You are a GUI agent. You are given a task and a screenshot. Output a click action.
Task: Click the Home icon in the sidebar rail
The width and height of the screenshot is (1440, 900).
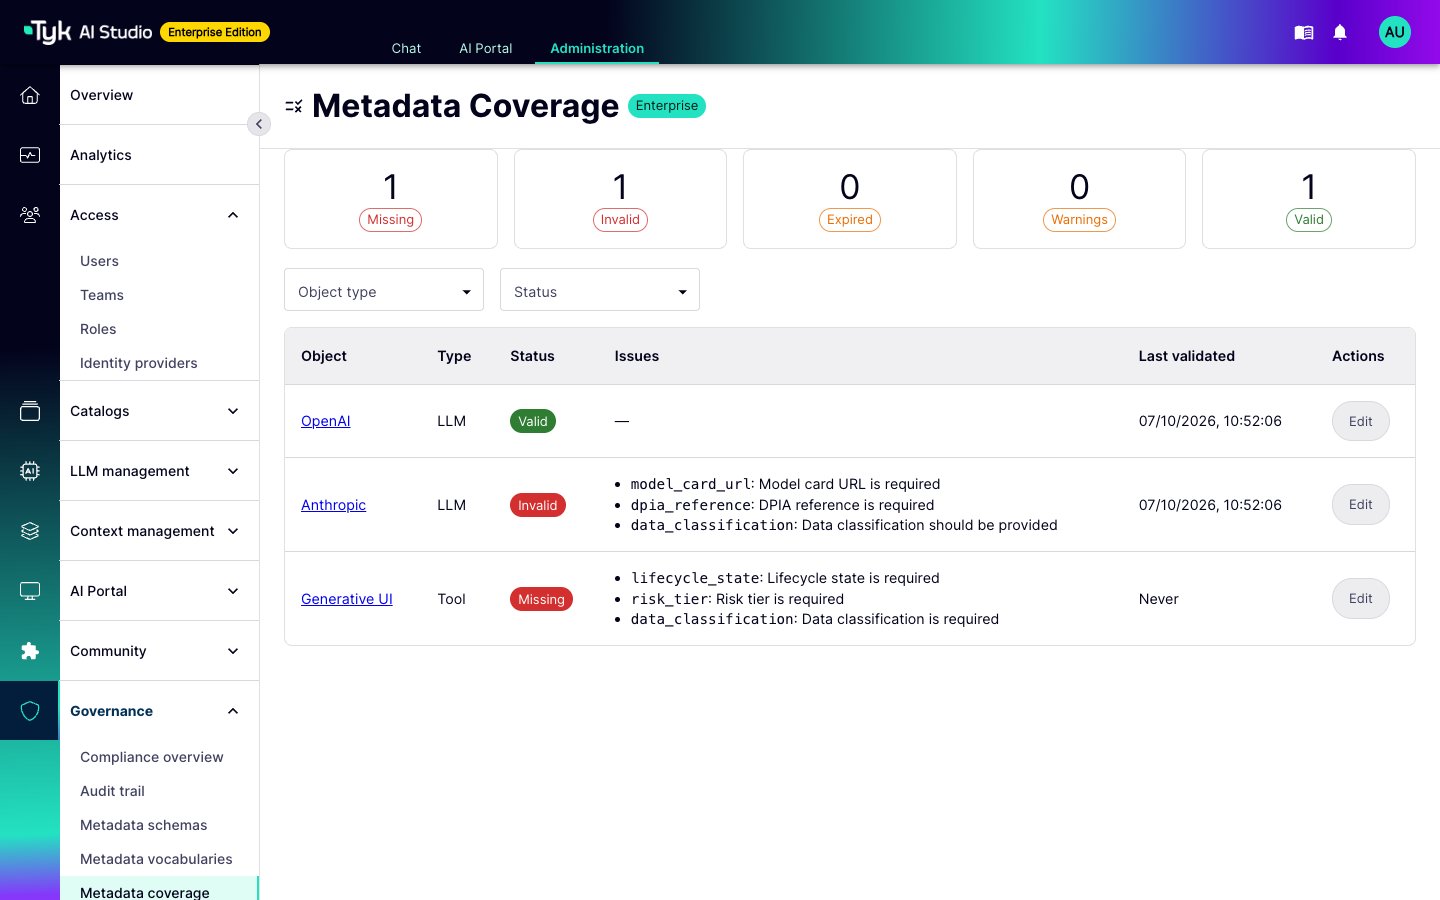click(x=30, y=95)
